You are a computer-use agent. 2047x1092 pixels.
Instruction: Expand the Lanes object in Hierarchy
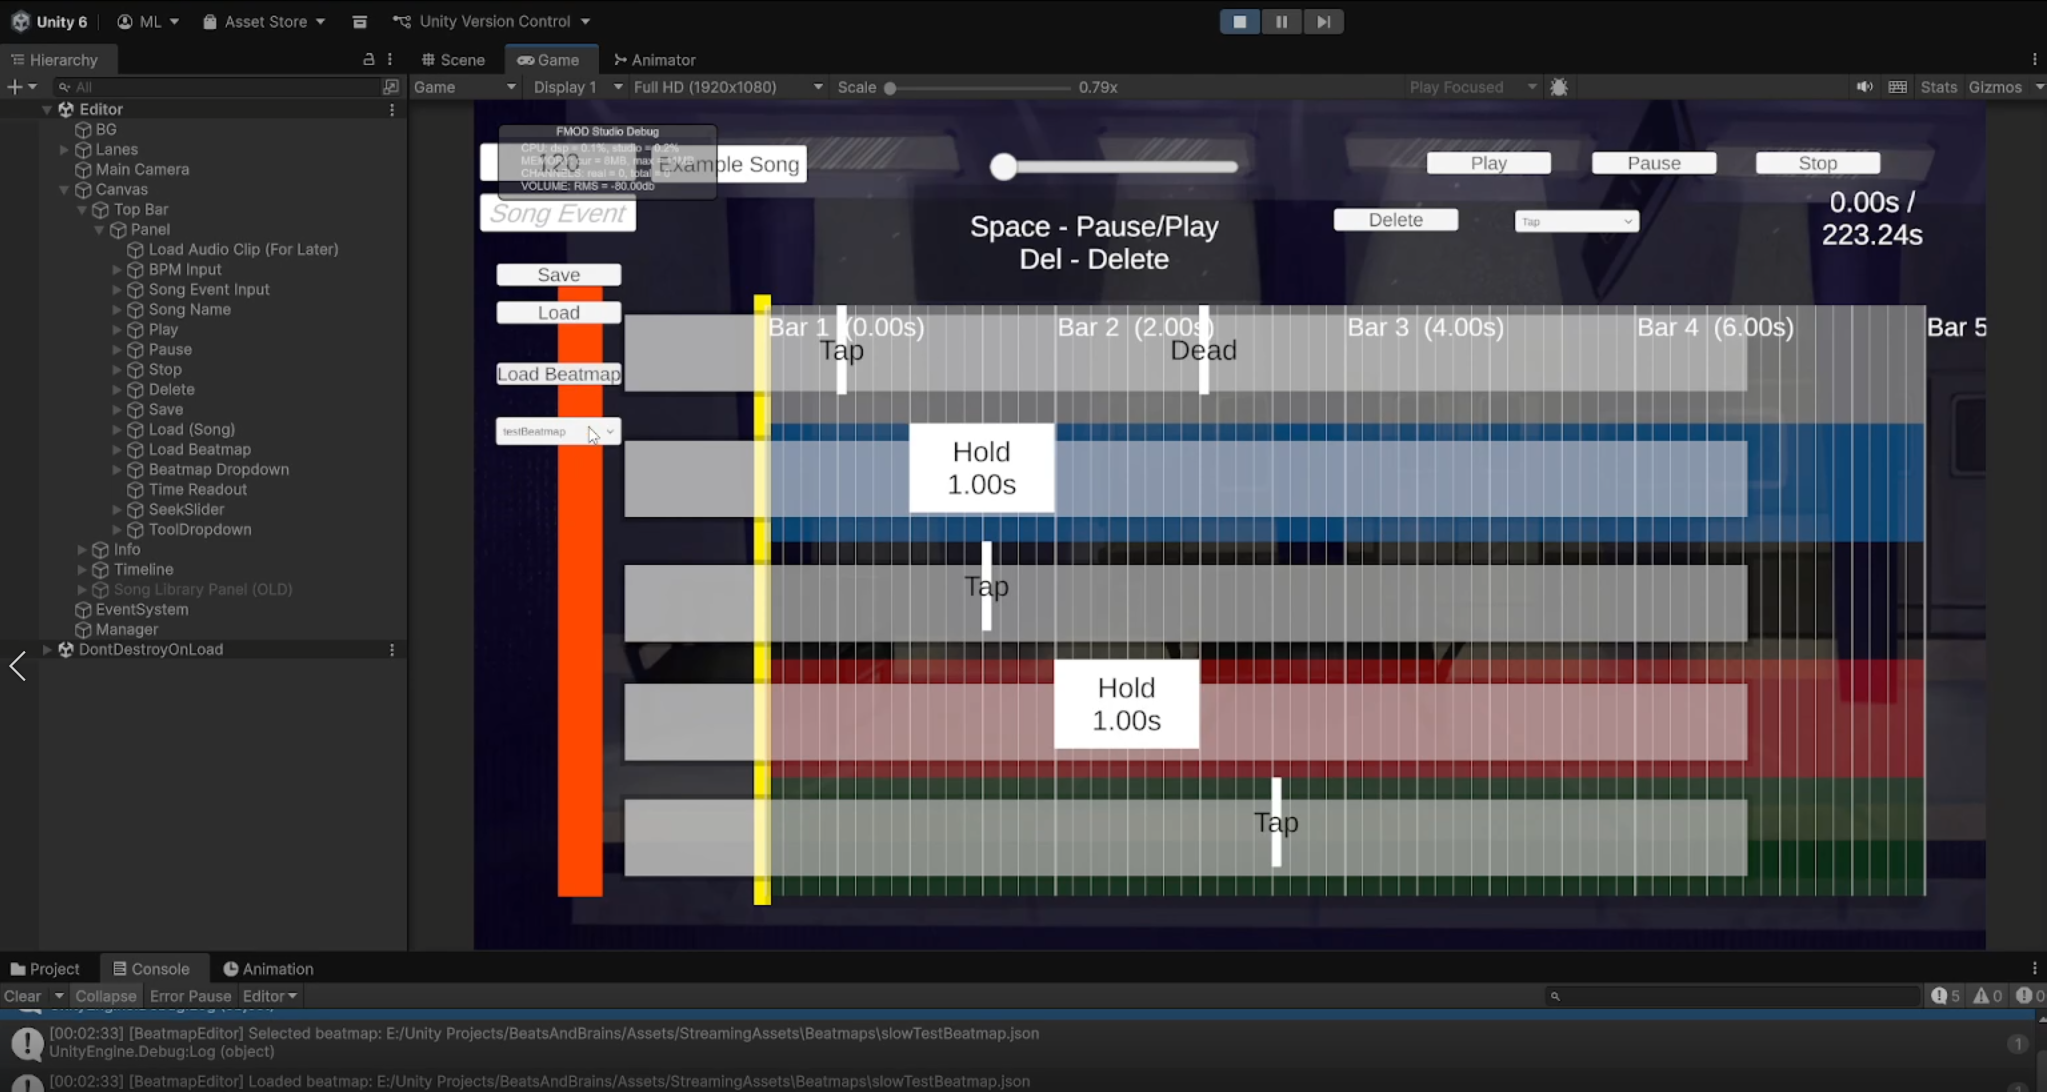click(x=64, y=149)
